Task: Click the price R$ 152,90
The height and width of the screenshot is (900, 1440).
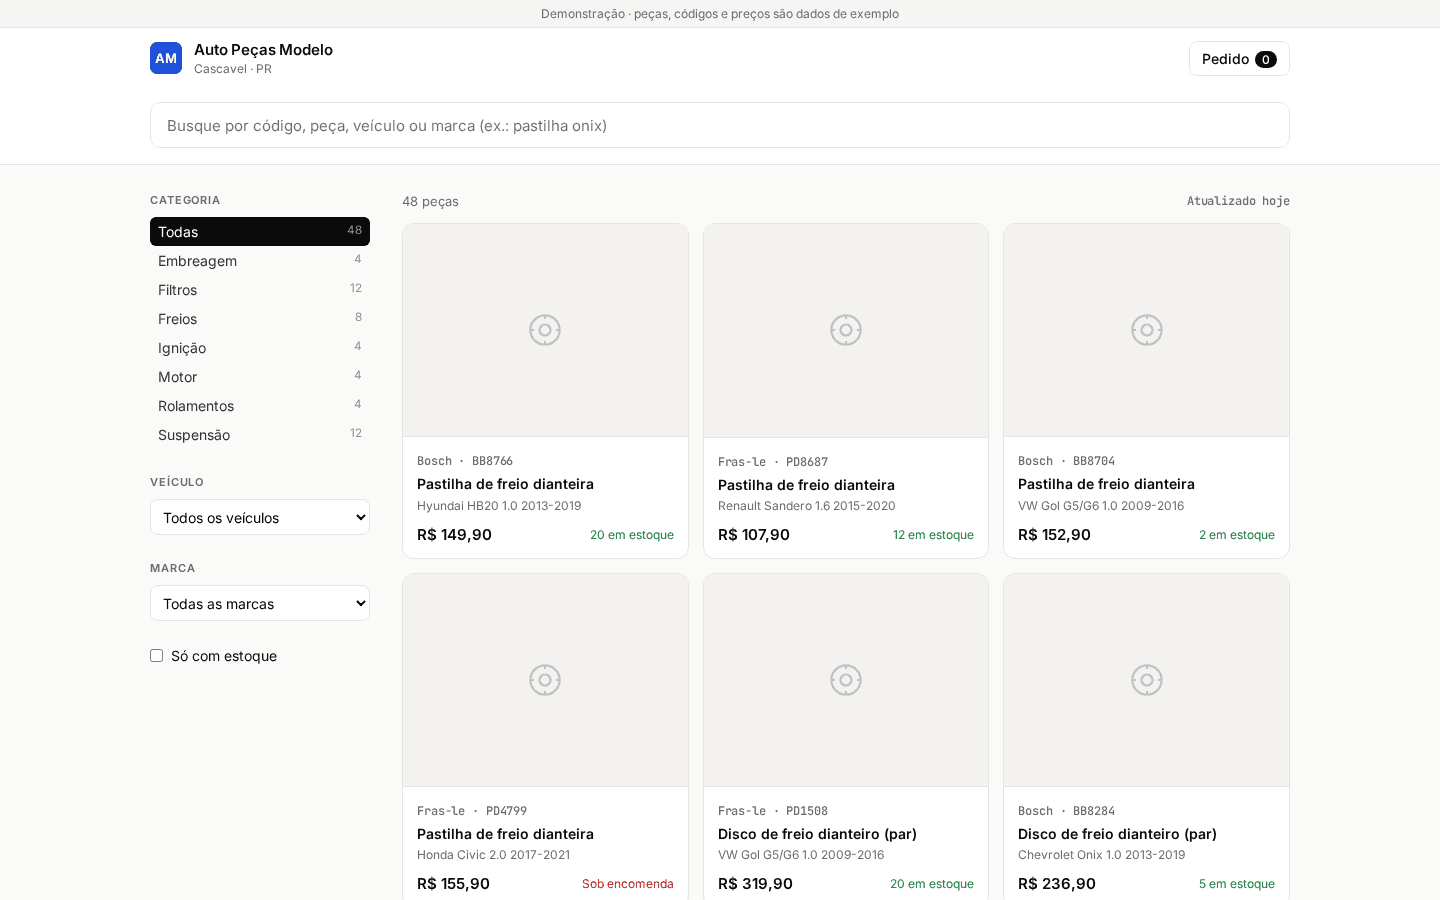Action: click(1054, 535)
